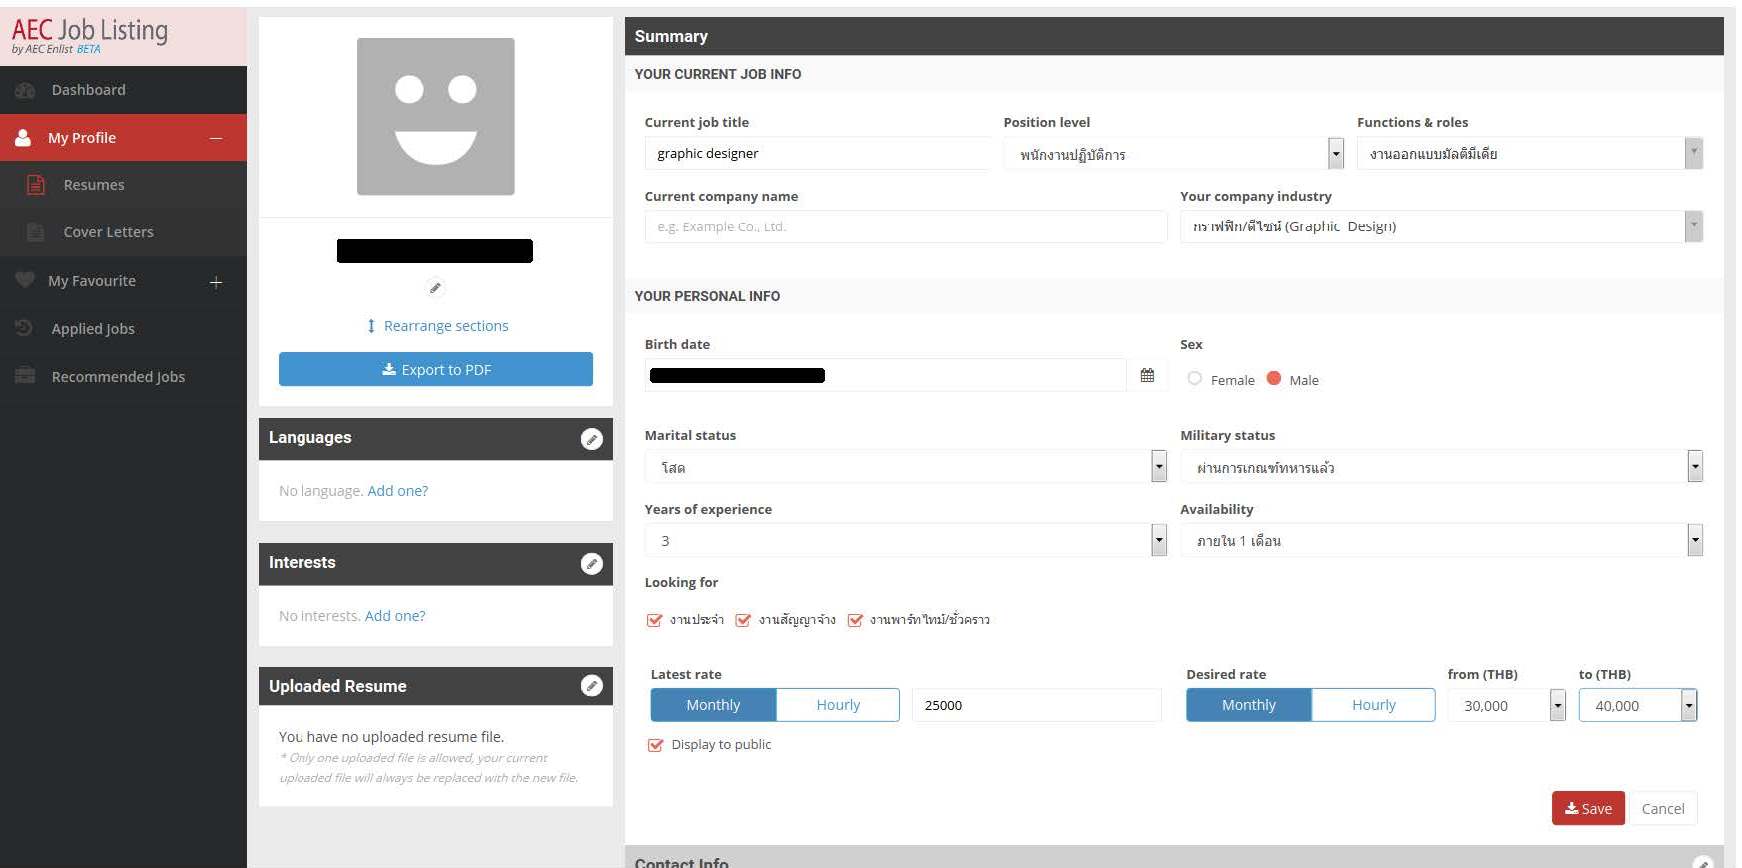Click the Birth date input field
This screenshot has height=868, width=1742.
pos(885,375)
